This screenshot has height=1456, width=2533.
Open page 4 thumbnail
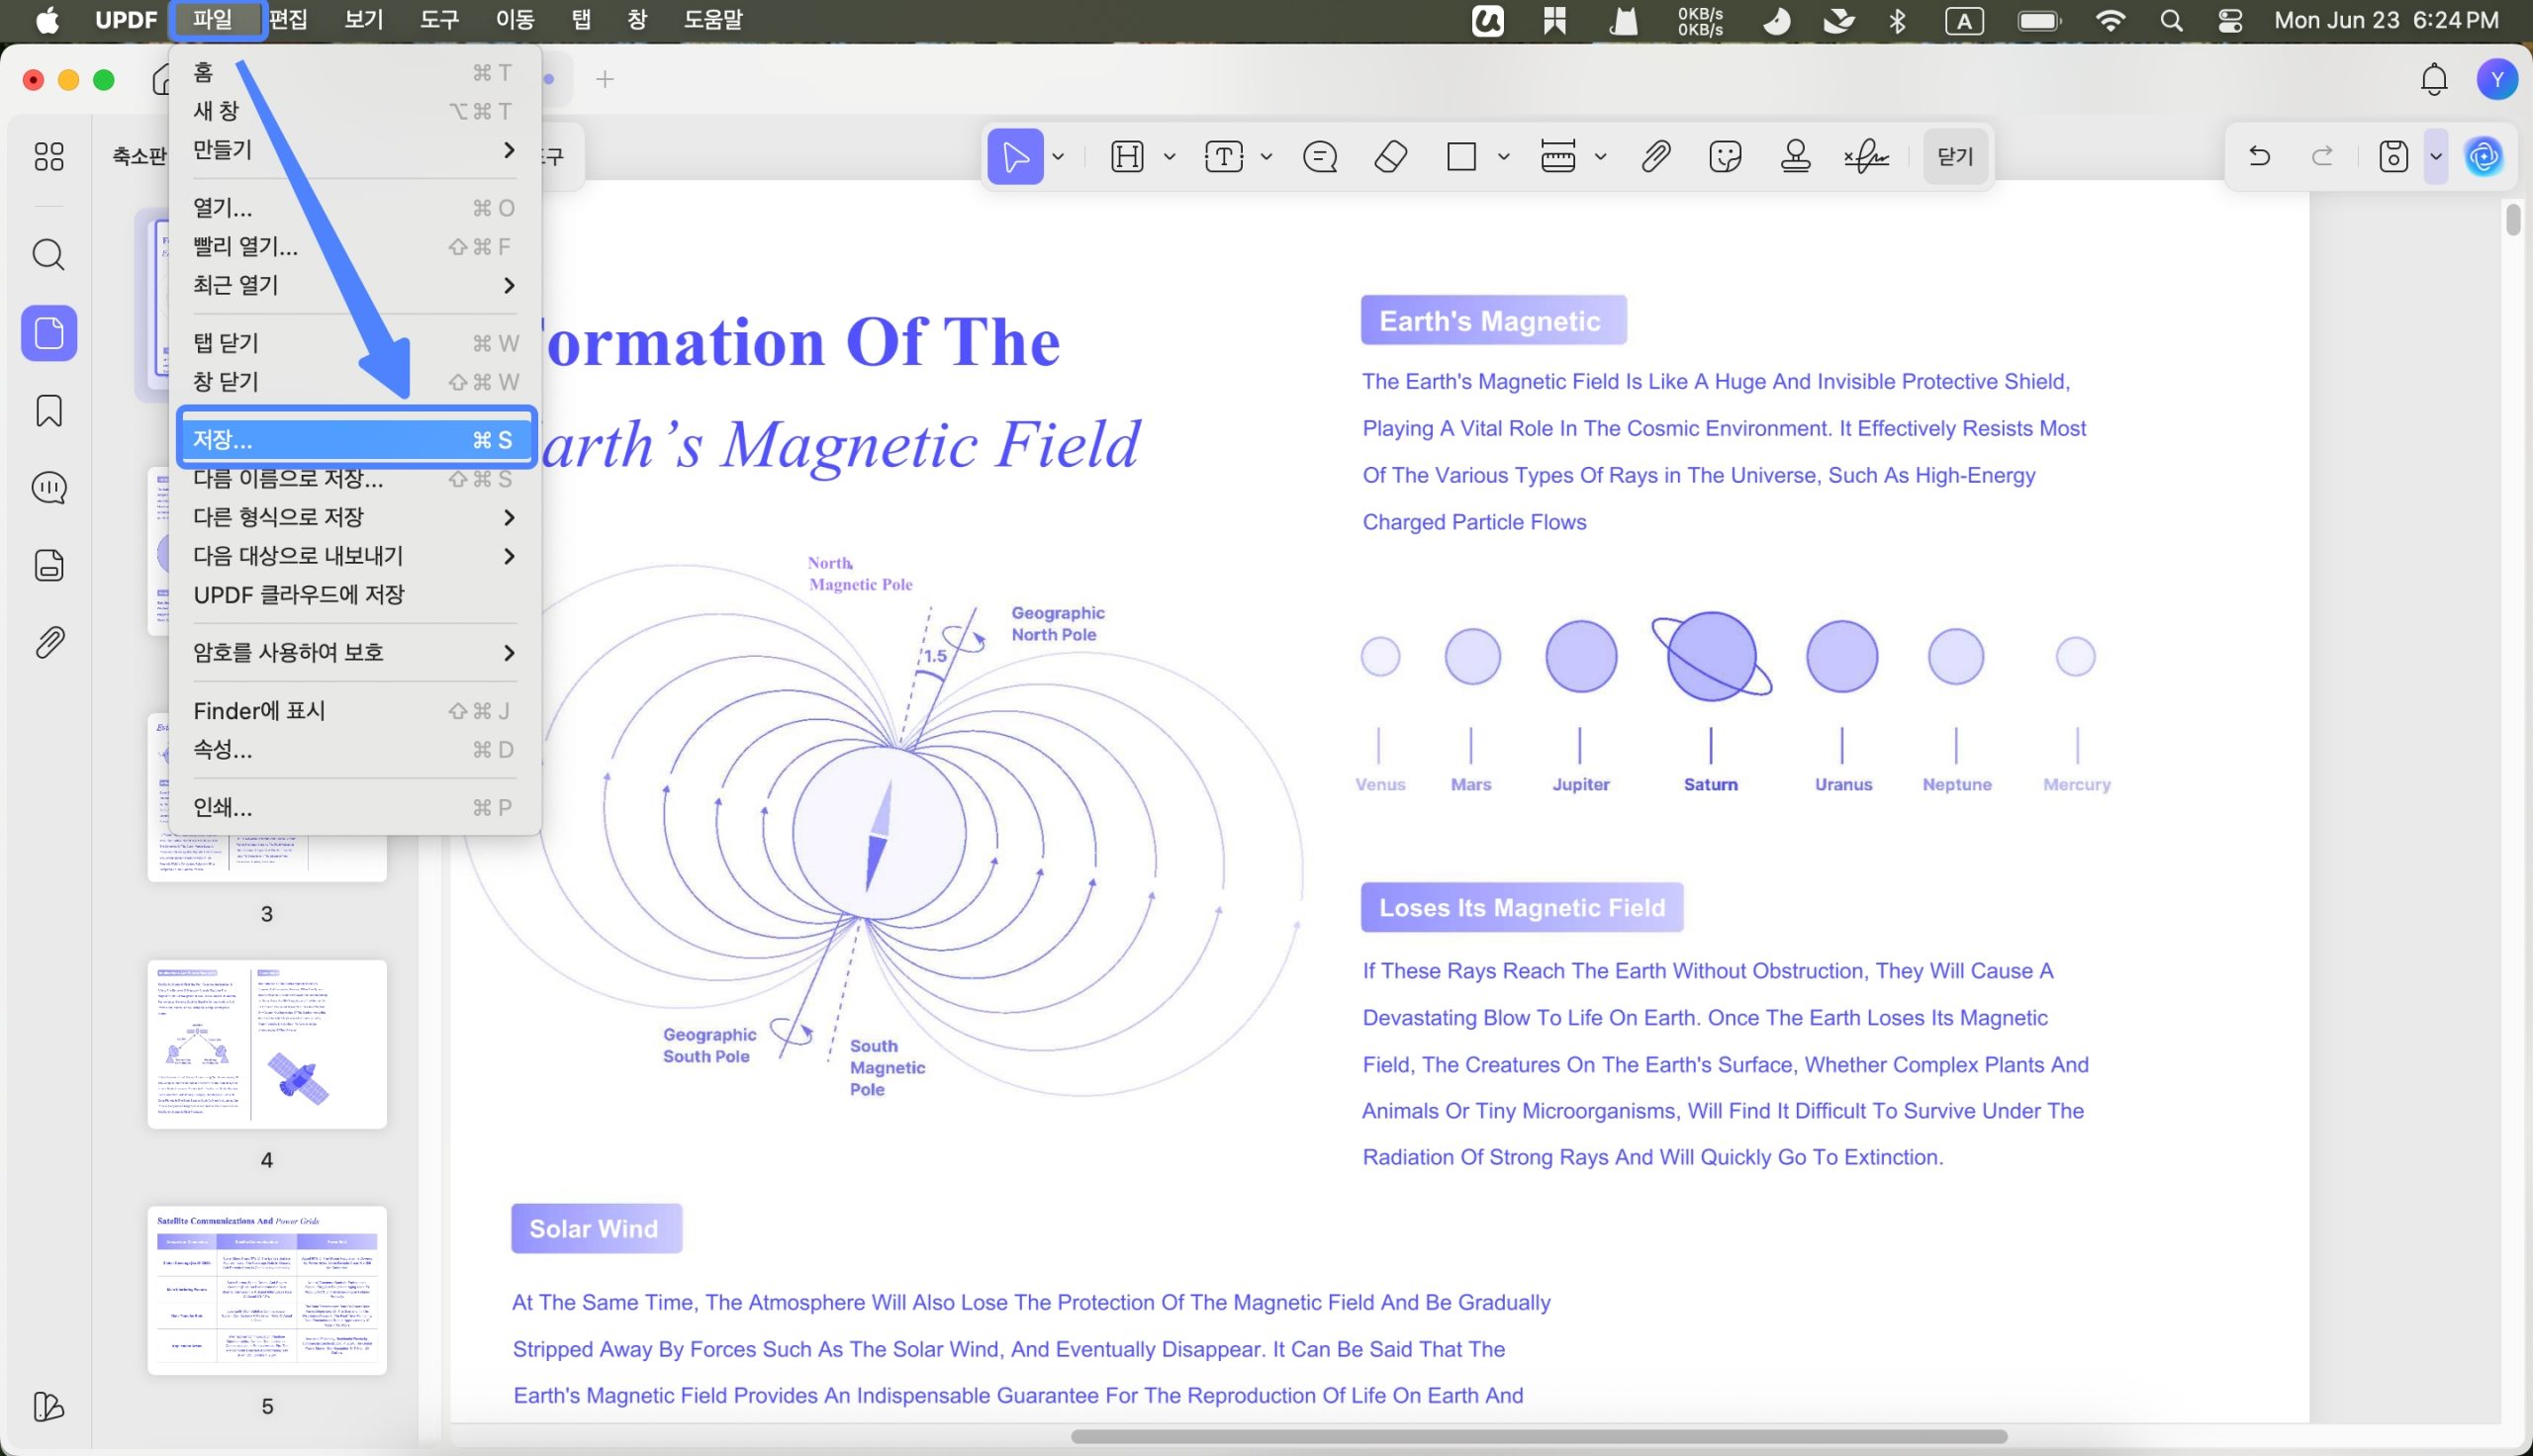pyautogui.click(x=267, y=1044)
